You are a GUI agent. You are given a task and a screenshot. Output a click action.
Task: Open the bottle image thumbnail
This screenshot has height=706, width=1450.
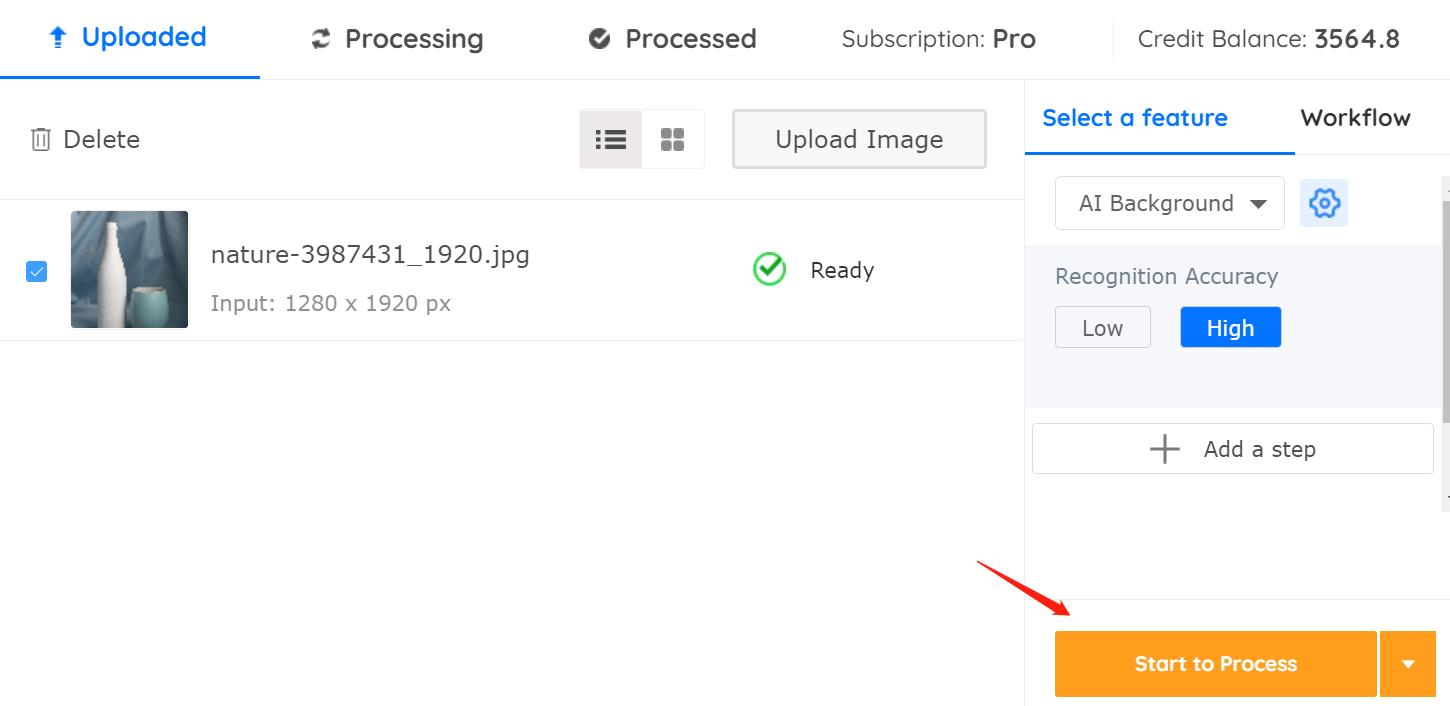[x=129, y=269]
